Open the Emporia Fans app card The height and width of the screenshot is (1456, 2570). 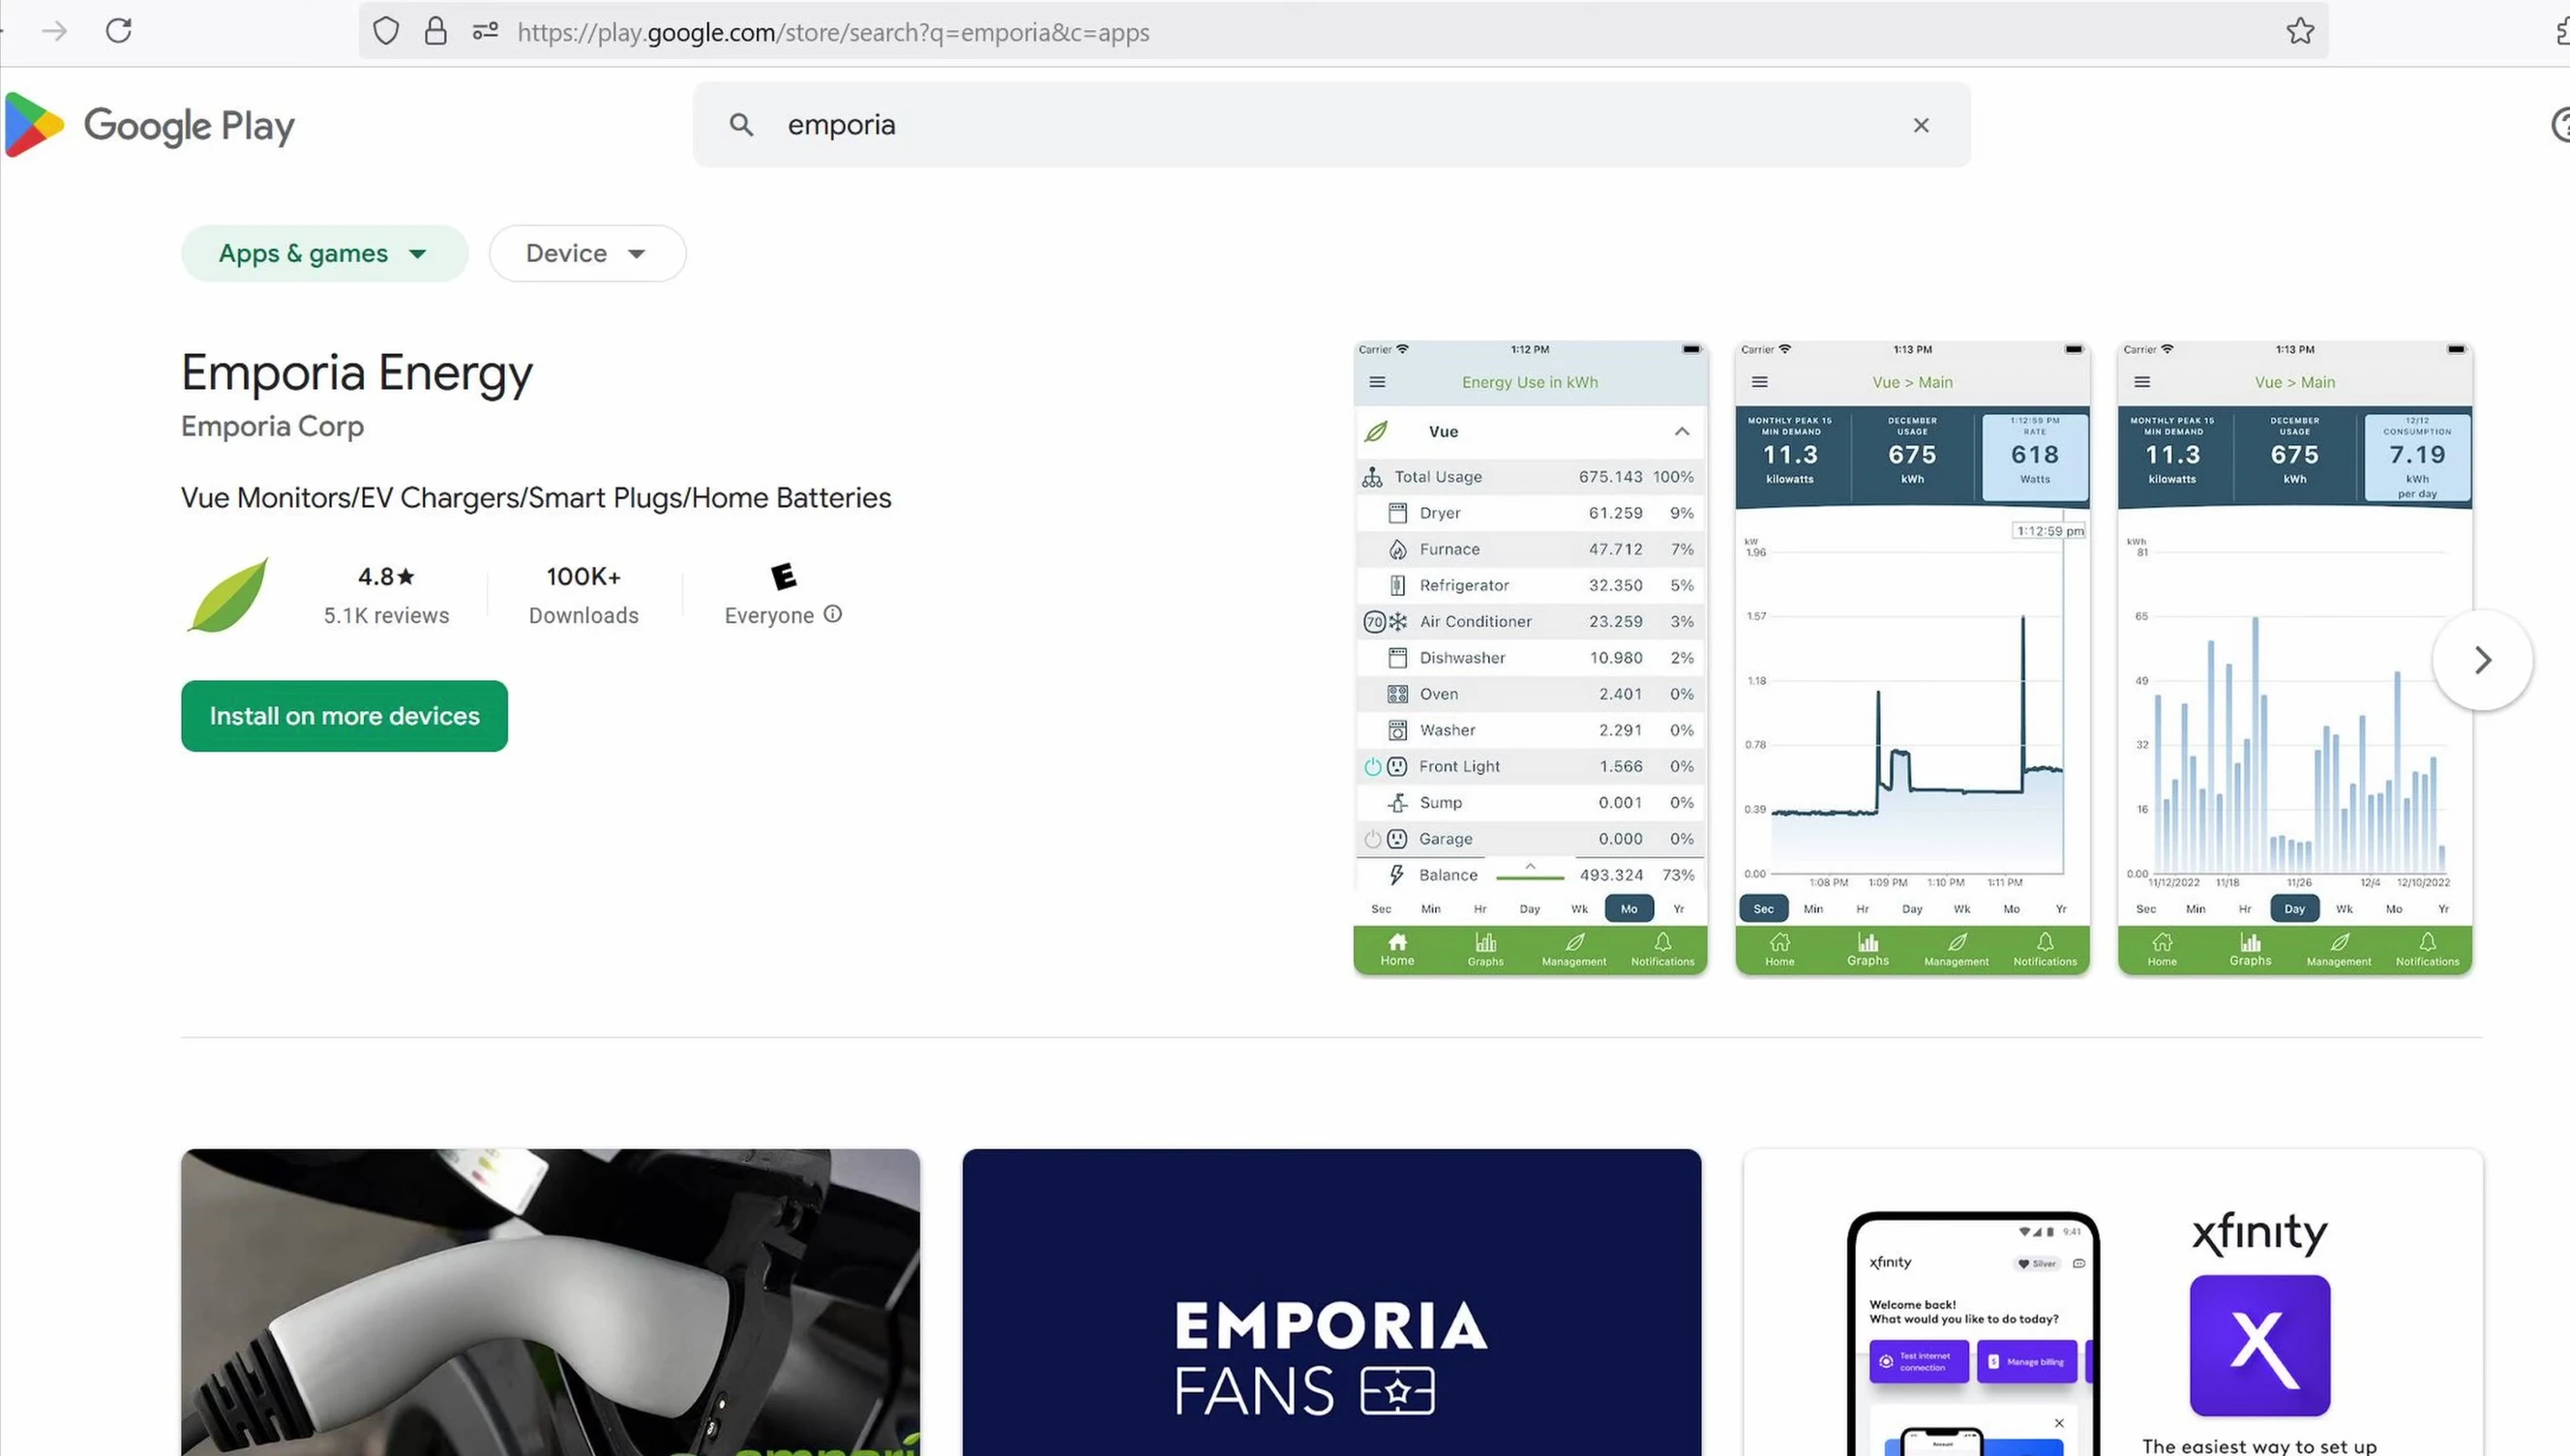tap(1331, 1302)
